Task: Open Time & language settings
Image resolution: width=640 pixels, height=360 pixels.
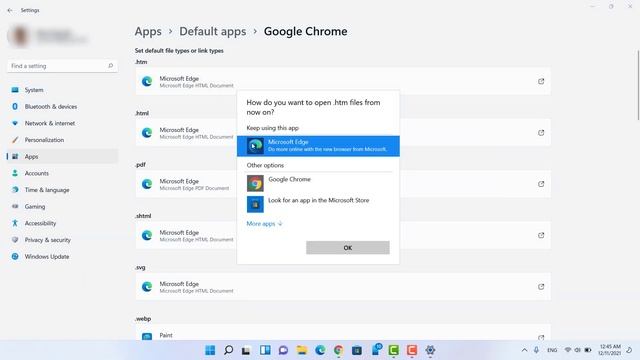Action: point(62,190)
